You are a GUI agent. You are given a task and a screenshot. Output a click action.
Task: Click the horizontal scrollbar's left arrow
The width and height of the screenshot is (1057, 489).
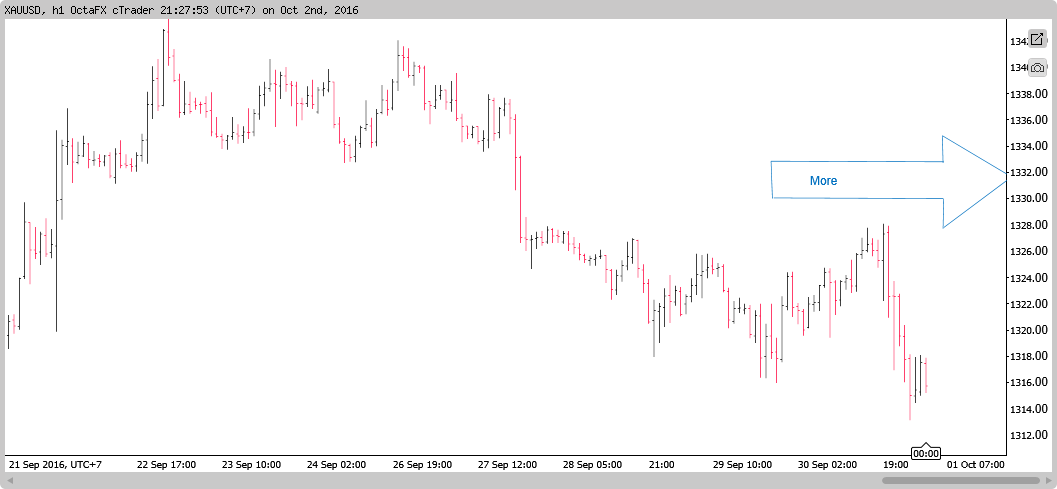10,481
